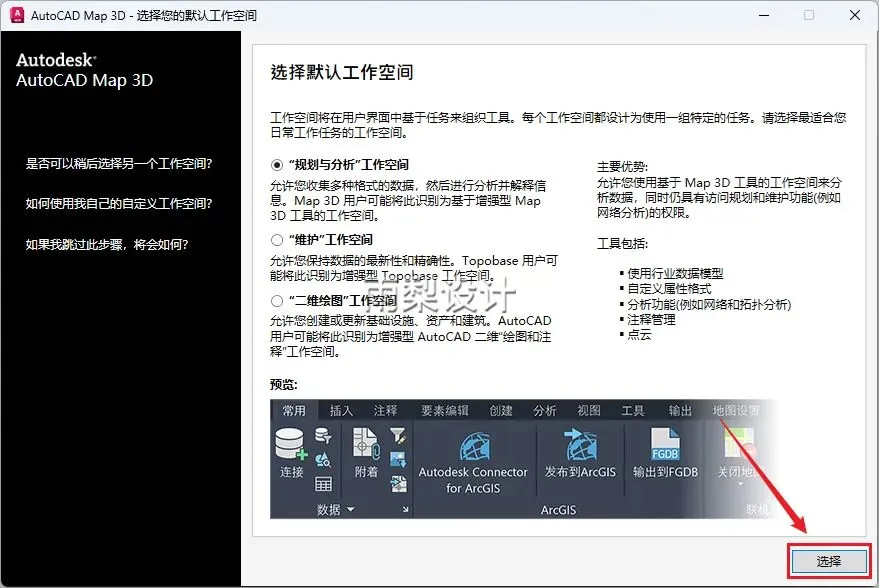Click the filter funnel icon in preview ribbon

click(398, 436)
